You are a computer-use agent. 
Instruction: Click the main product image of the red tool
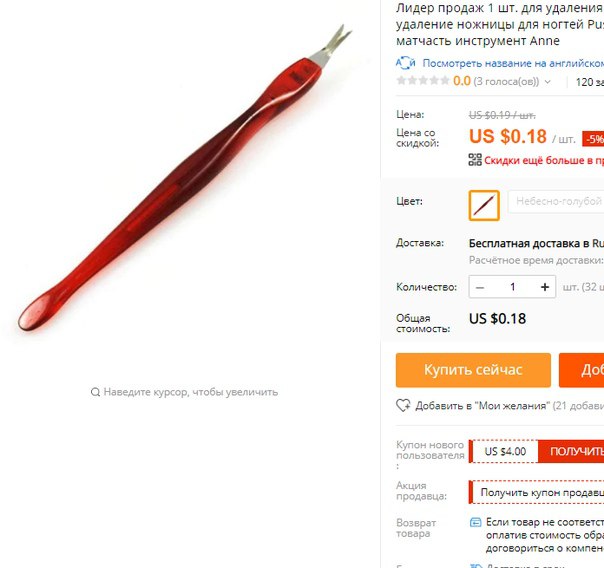click(x=185, y=178)
